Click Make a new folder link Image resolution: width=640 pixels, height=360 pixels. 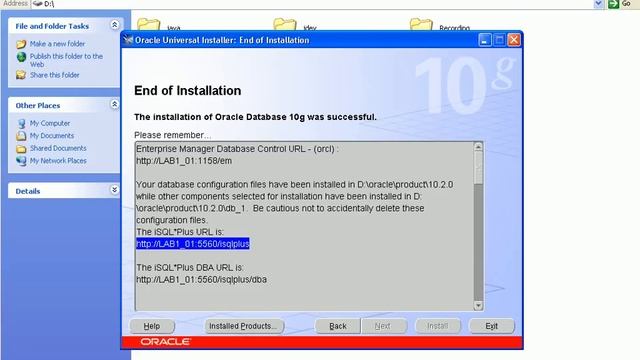[57, 44]
